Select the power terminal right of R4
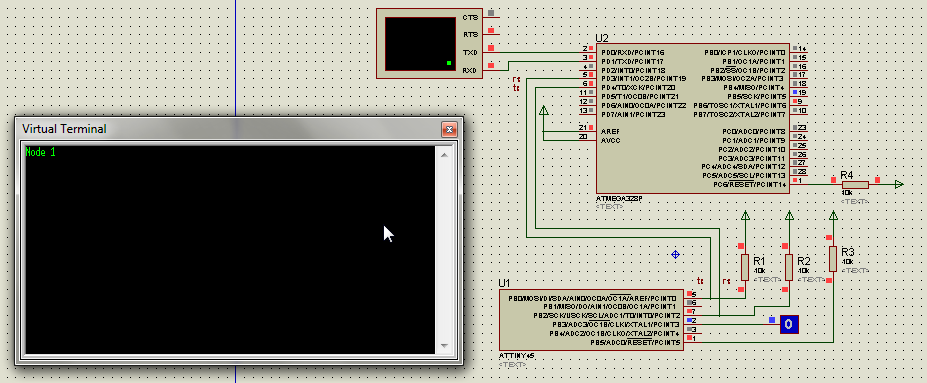The height and width of the screenshot is (383, 927). [899, 185]
